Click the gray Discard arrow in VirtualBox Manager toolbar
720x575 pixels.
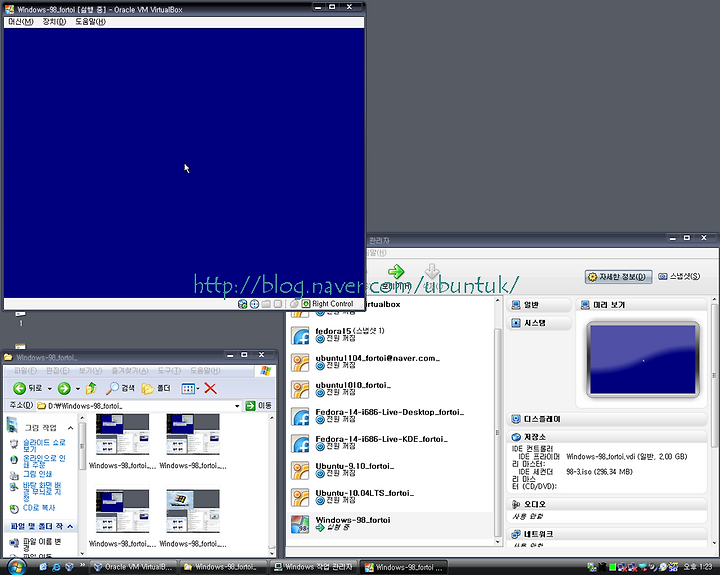coord(432,272)
